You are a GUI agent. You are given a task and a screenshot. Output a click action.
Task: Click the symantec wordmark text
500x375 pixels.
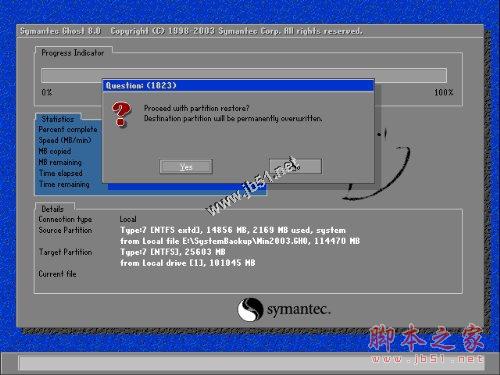[x=299, y=310]
